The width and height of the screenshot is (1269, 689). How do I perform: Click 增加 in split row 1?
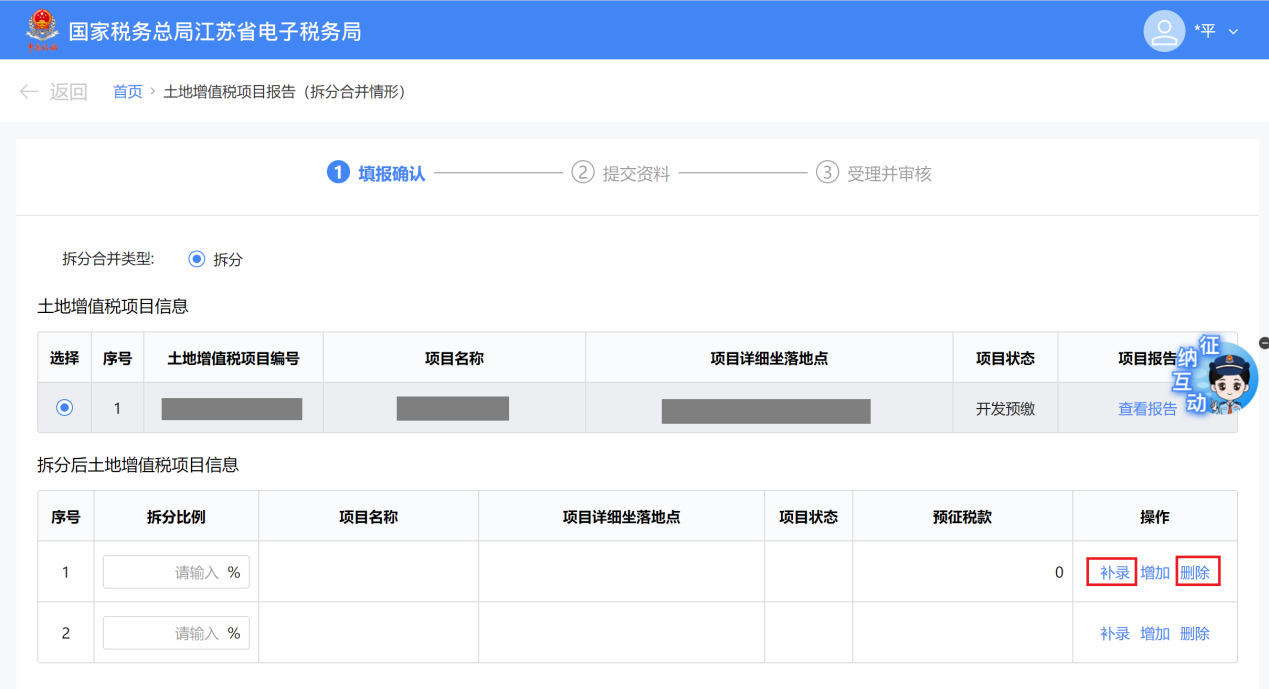click(x=1155, y=573)
